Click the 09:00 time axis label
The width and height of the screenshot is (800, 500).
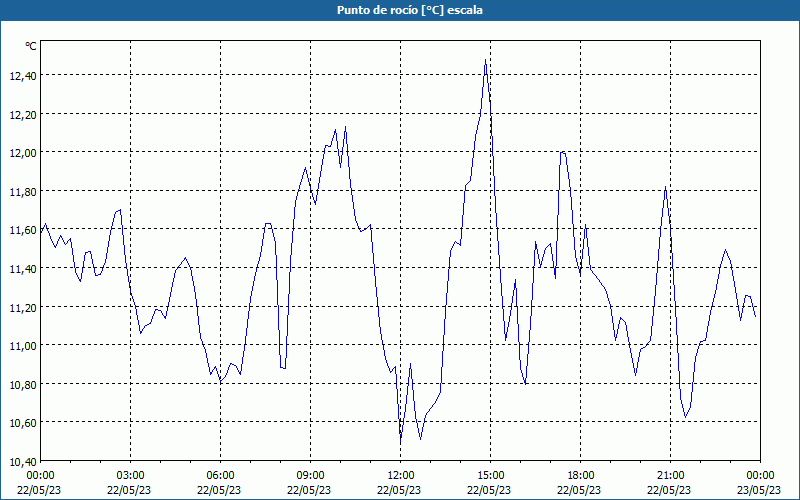tap(310, 476)
